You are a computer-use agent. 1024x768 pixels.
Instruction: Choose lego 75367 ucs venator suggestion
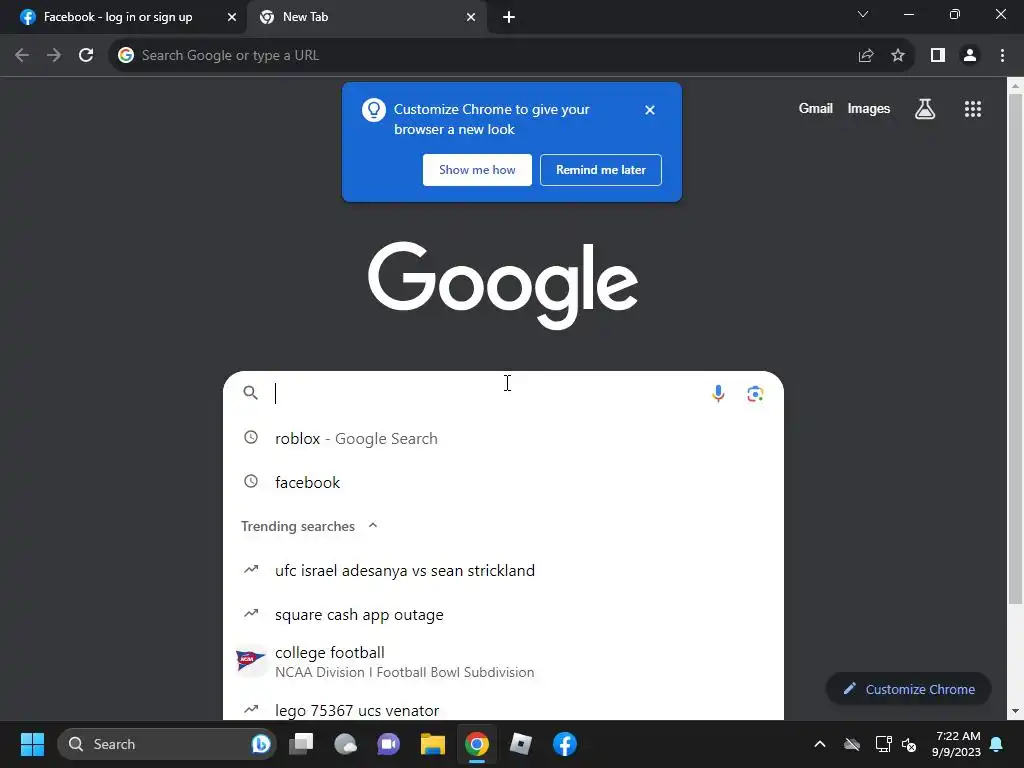[503, 709]
